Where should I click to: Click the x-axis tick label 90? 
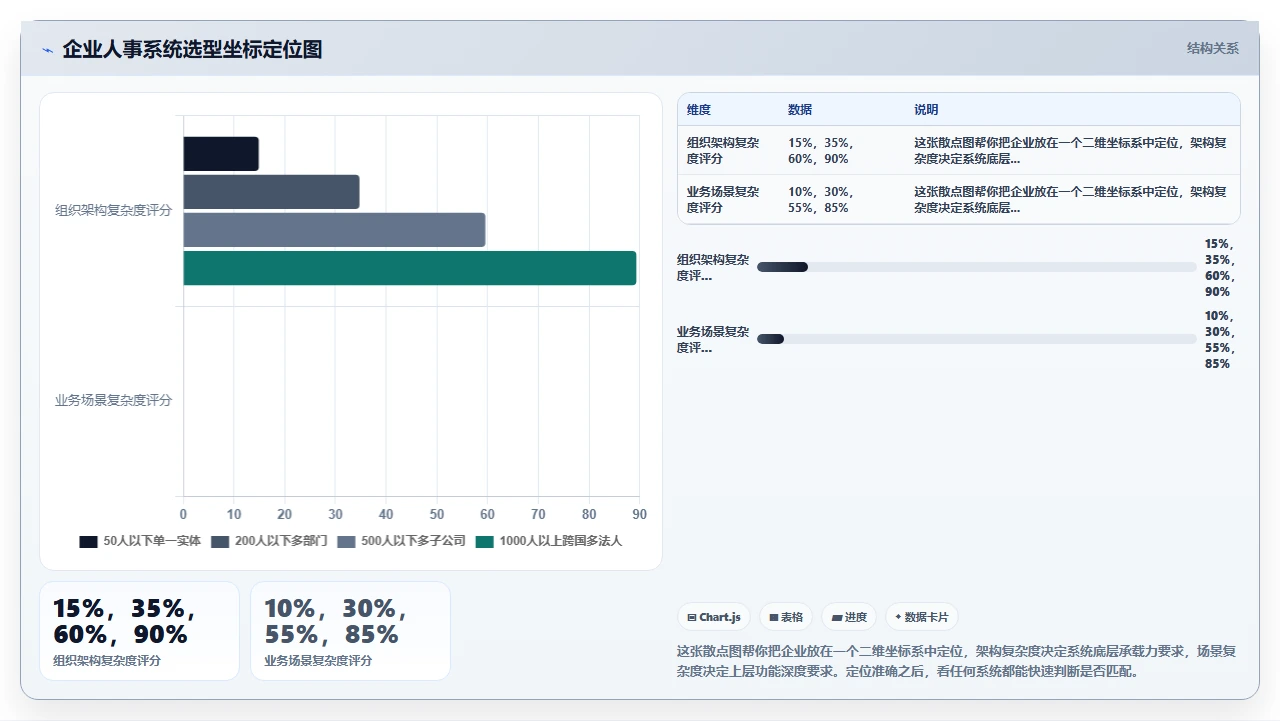[640, 514]
